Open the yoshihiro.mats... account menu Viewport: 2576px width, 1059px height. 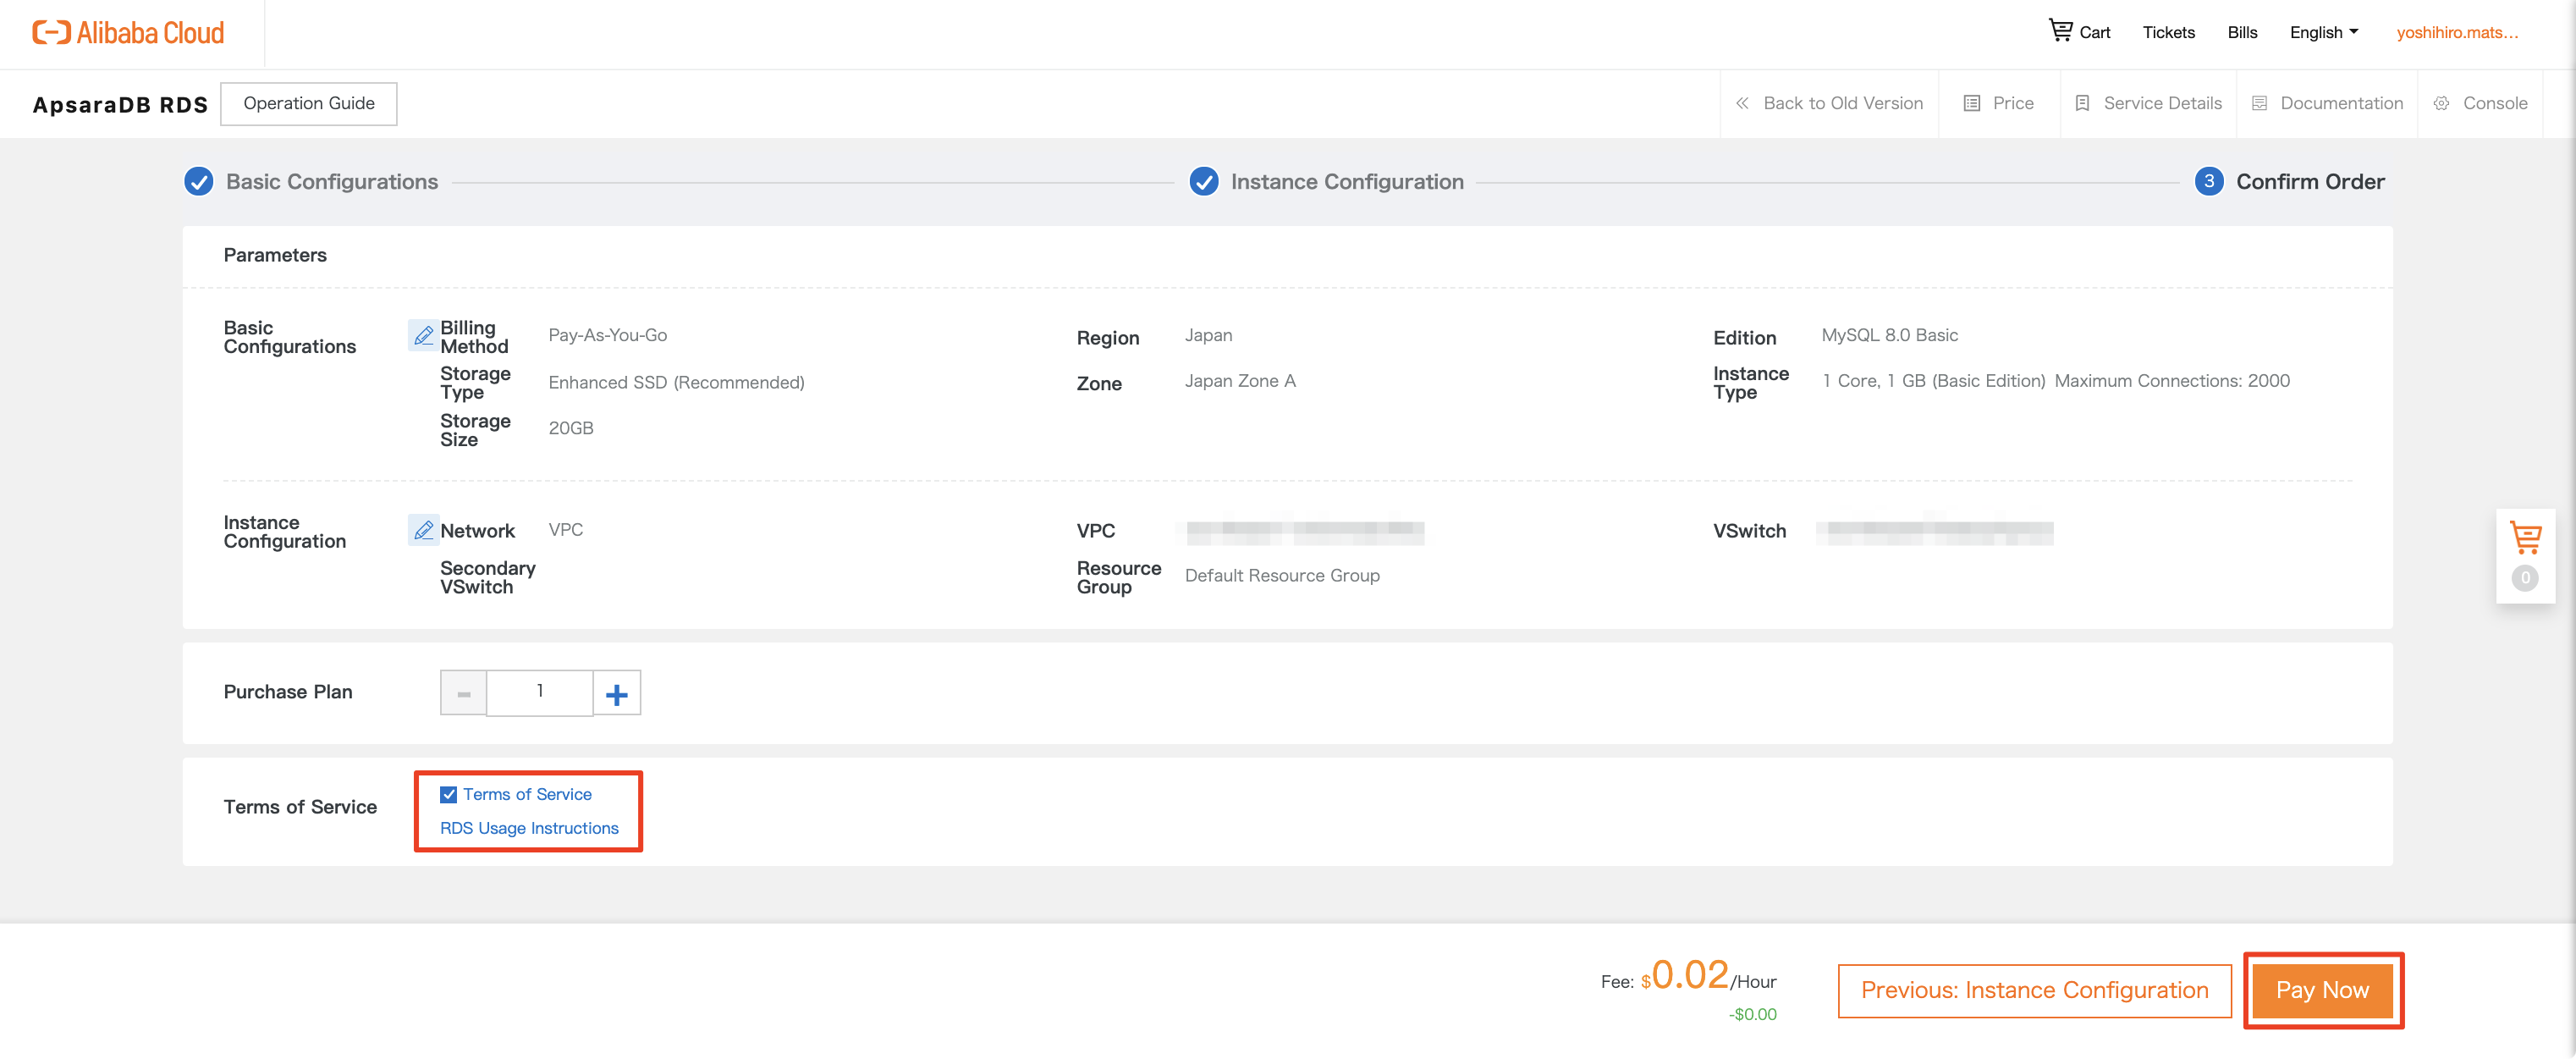click(x=2457, y=32)
